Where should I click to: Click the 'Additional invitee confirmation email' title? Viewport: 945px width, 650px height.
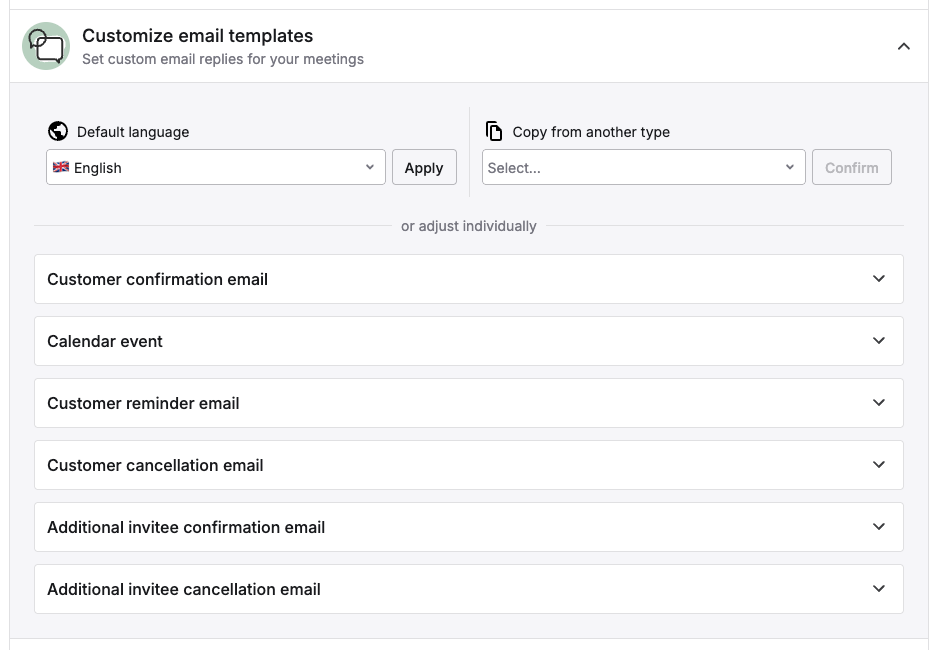tap(186, 527)
